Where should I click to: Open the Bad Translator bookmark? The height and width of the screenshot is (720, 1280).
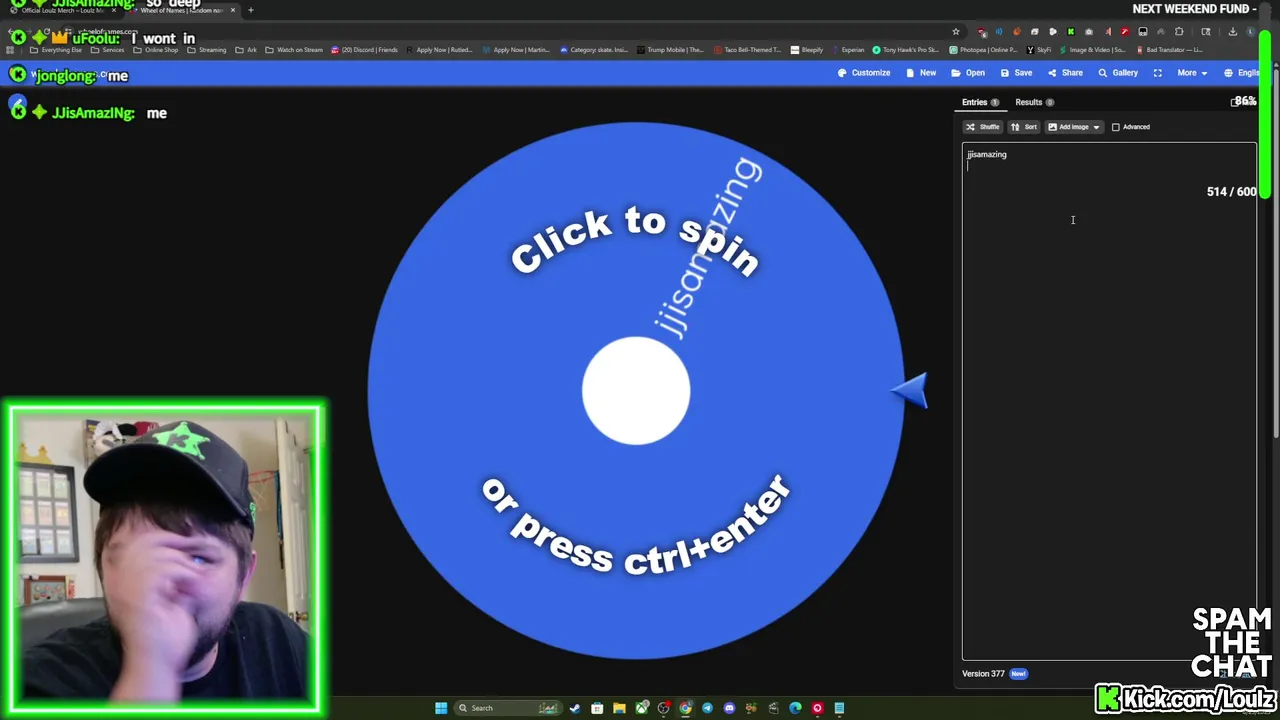1170,50
